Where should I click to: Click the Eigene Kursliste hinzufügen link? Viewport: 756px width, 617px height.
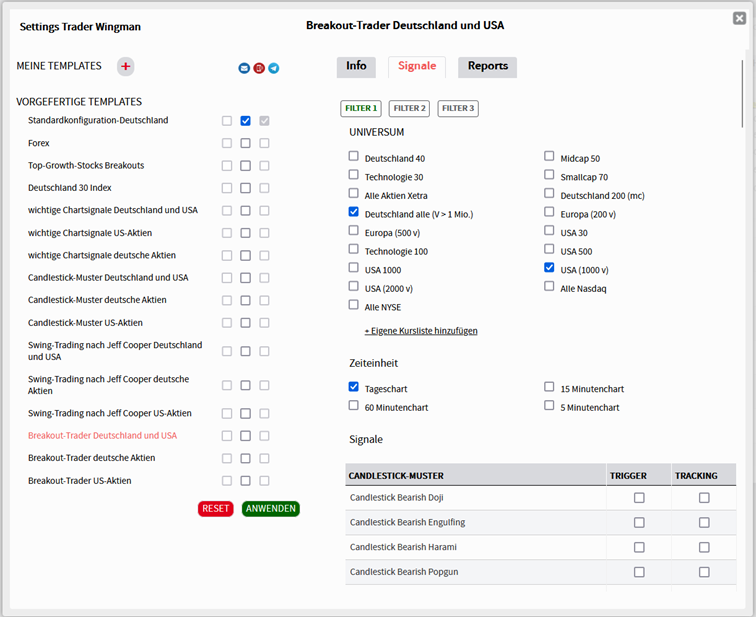(x=421, y=330)
